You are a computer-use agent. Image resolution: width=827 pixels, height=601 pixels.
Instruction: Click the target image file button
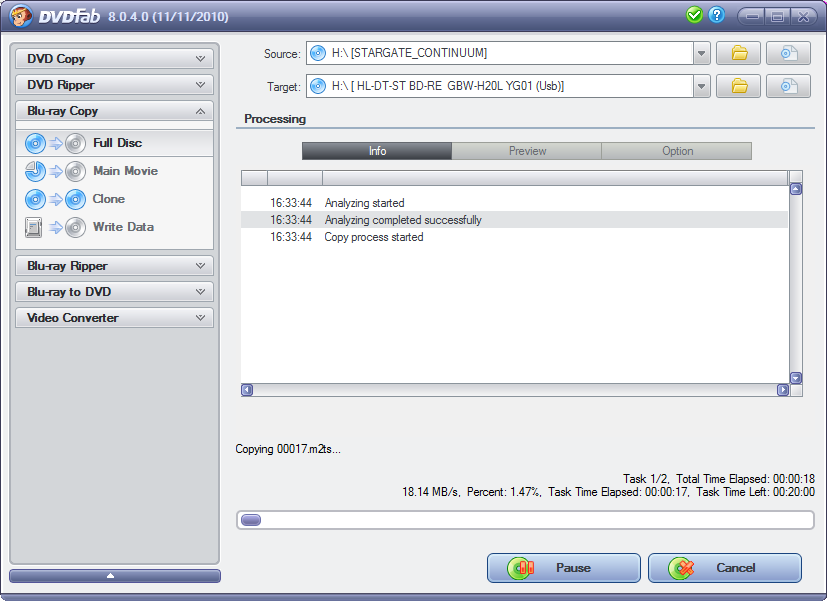[x=788, y=86]
